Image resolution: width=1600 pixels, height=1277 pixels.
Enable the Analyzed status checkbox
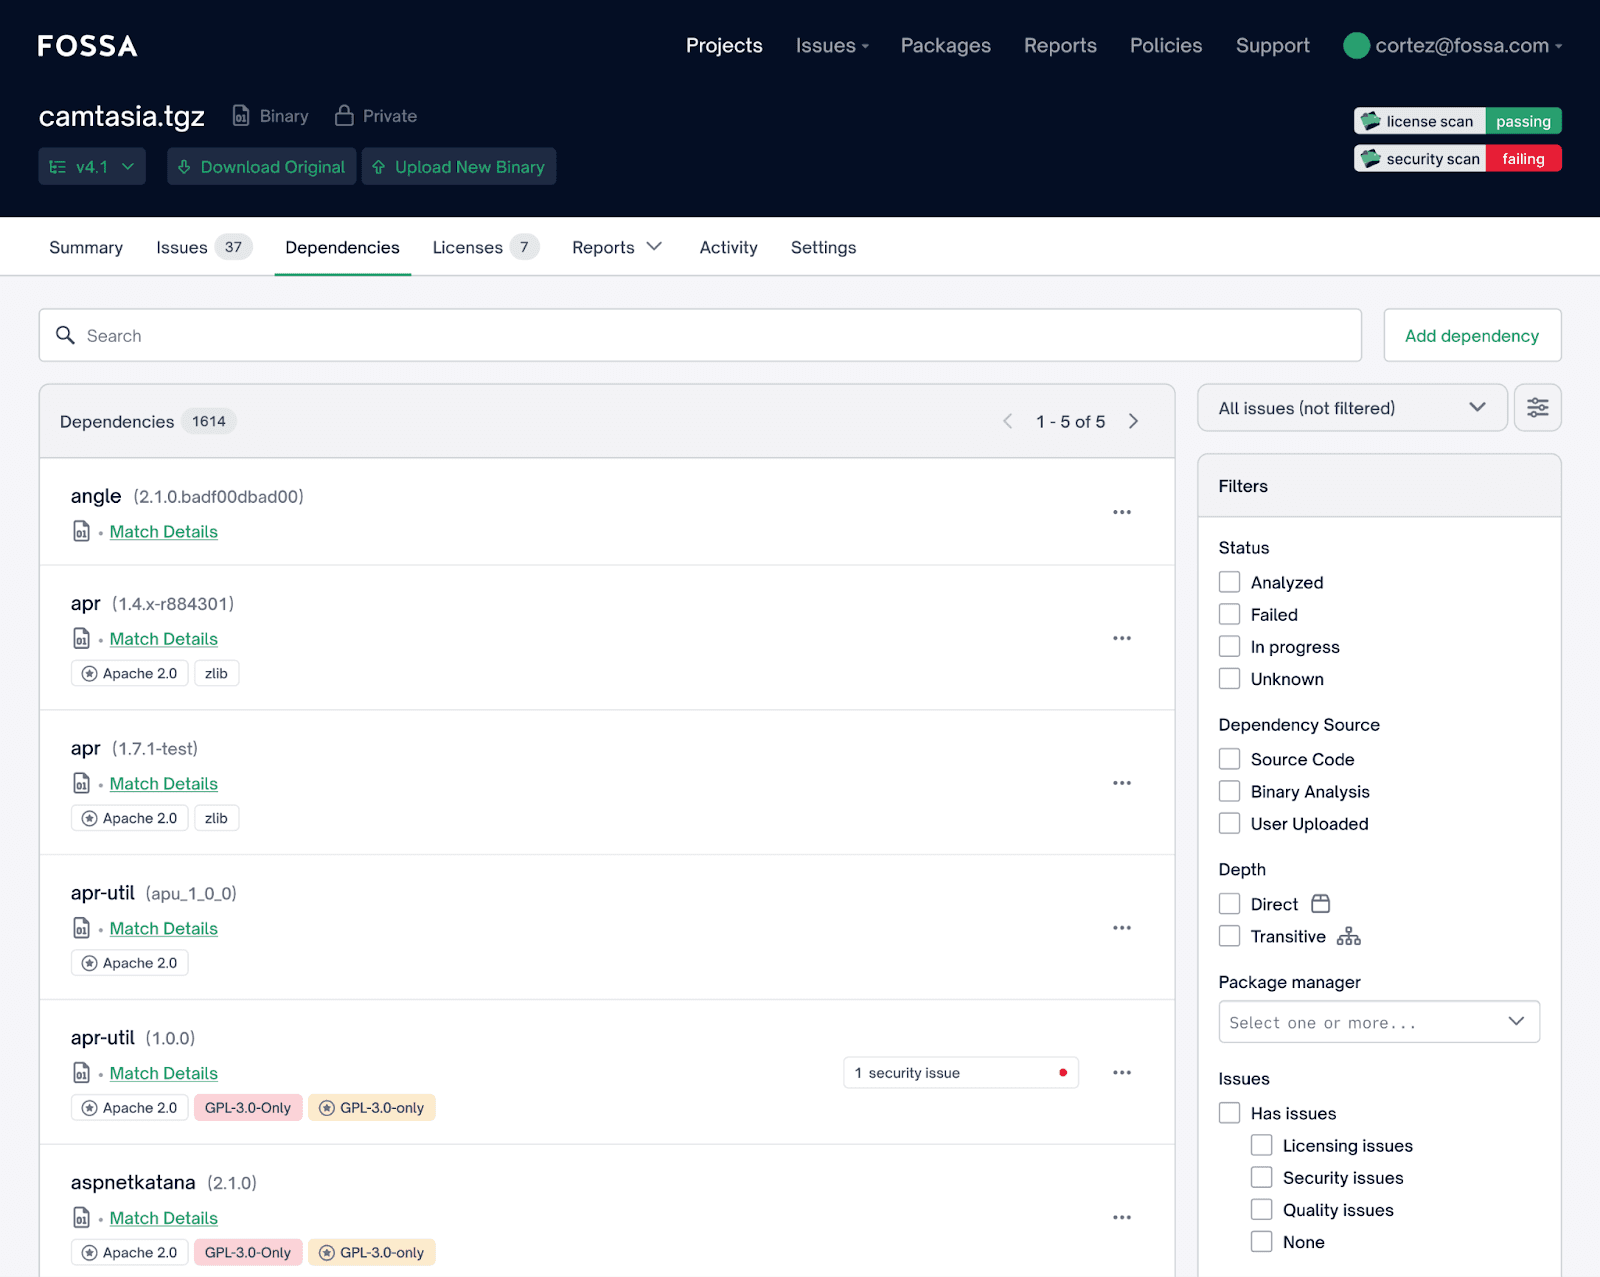[x=1229, y=582]
